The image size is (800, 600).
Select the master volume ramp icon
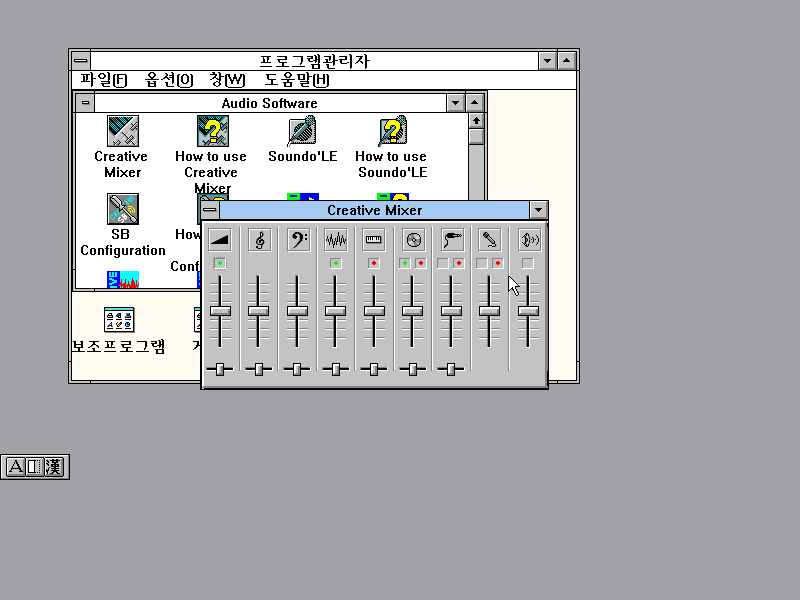pyautogui.click(x=220, y=240)
